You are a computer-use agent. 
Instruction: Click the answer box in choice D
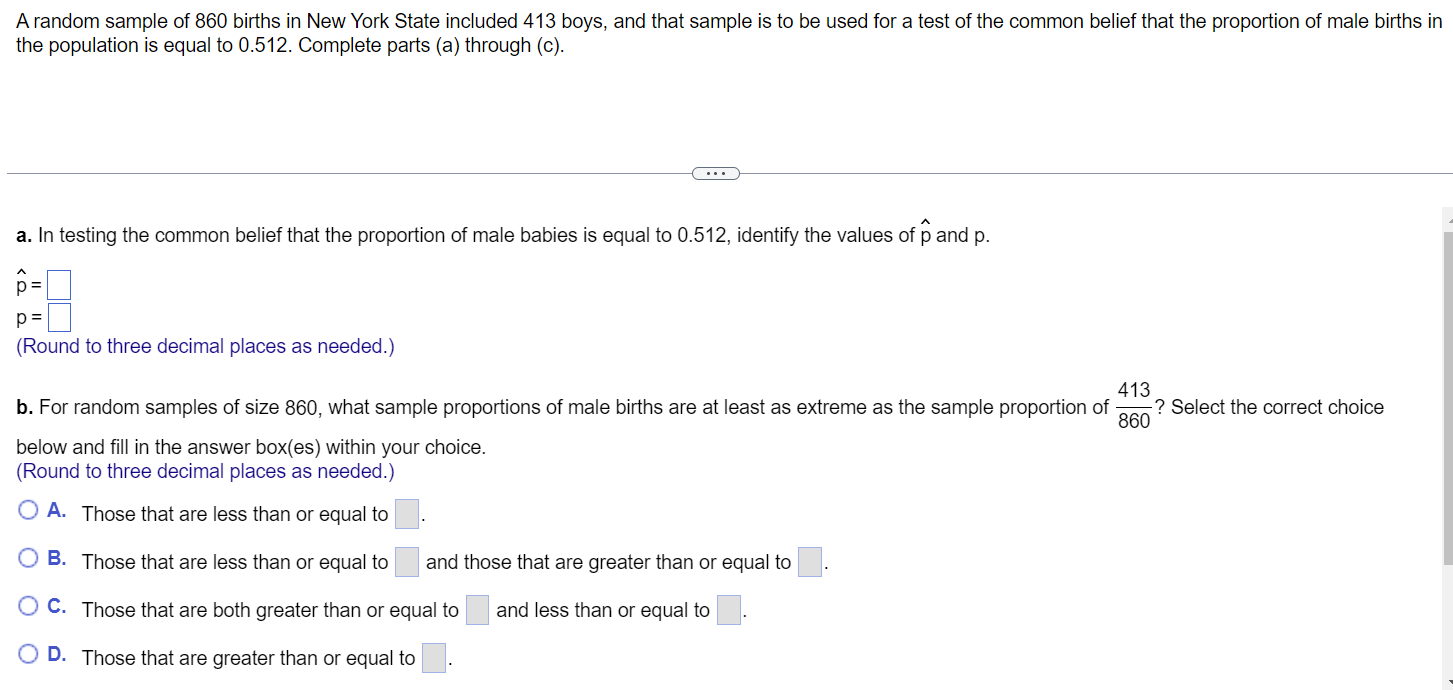[432, 657]
